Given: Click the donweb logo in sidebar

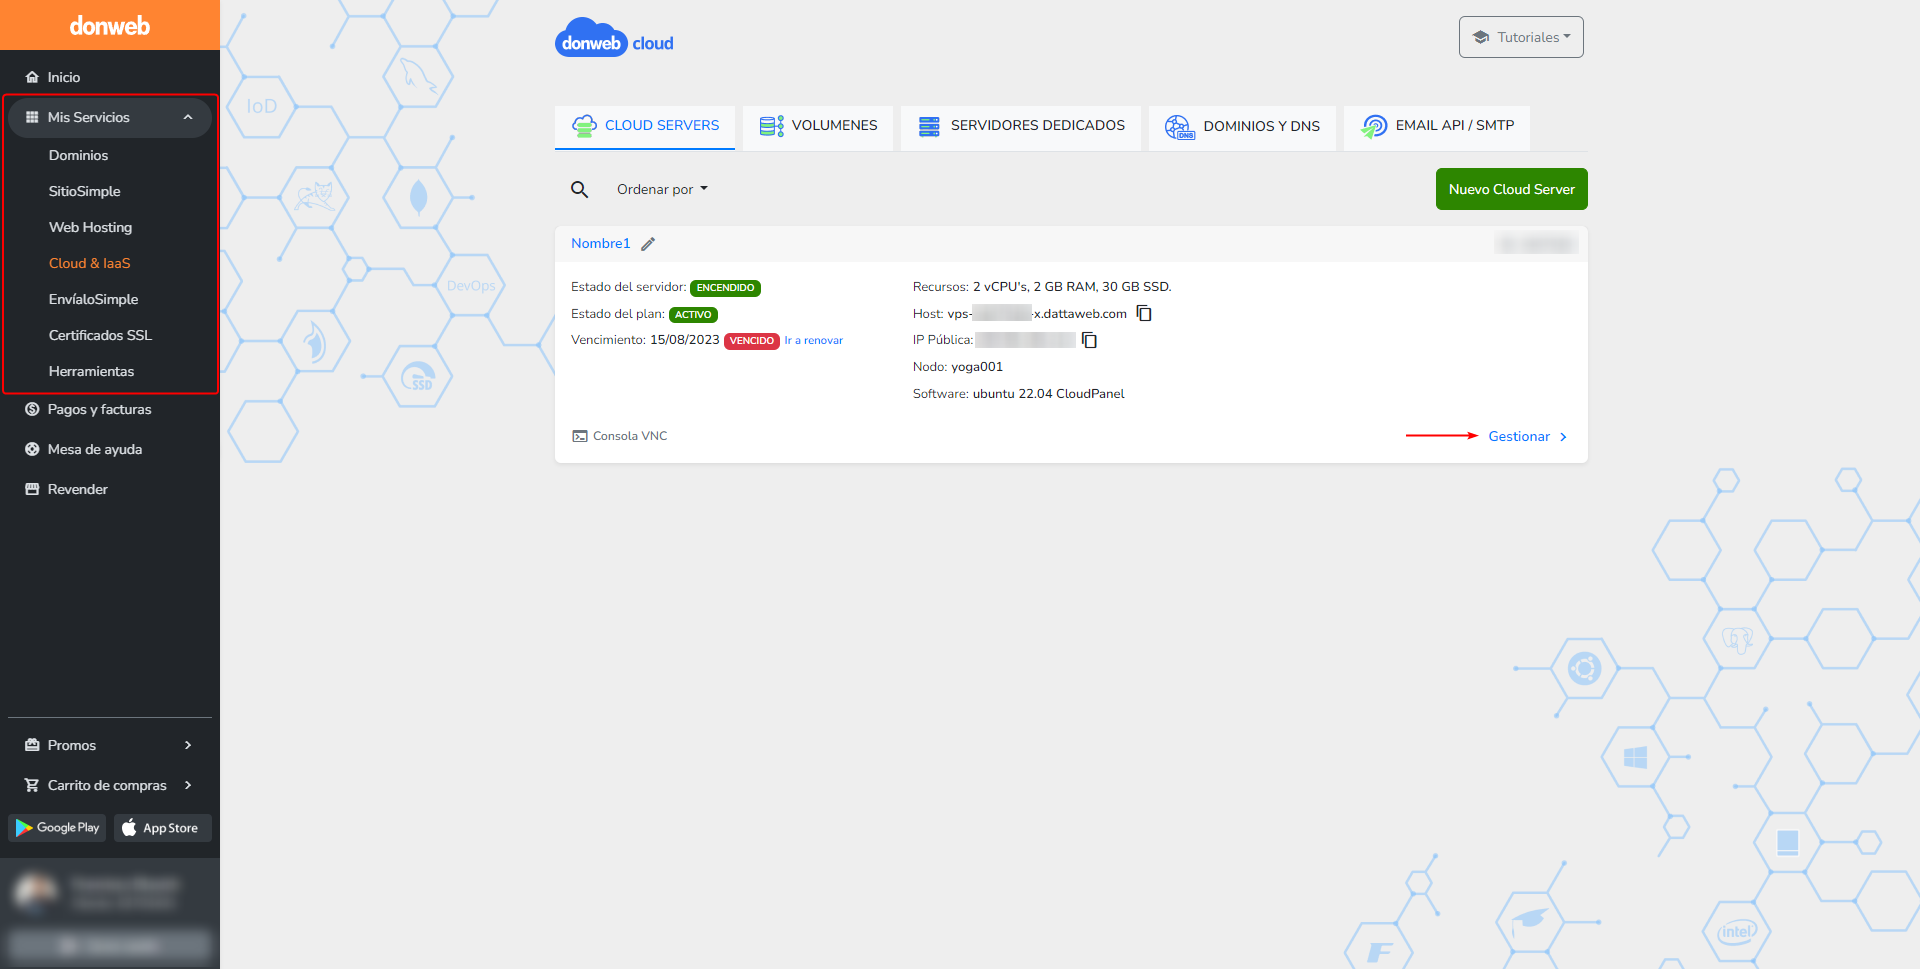Looking at the screenshot, I should click(x=110, y=26).
